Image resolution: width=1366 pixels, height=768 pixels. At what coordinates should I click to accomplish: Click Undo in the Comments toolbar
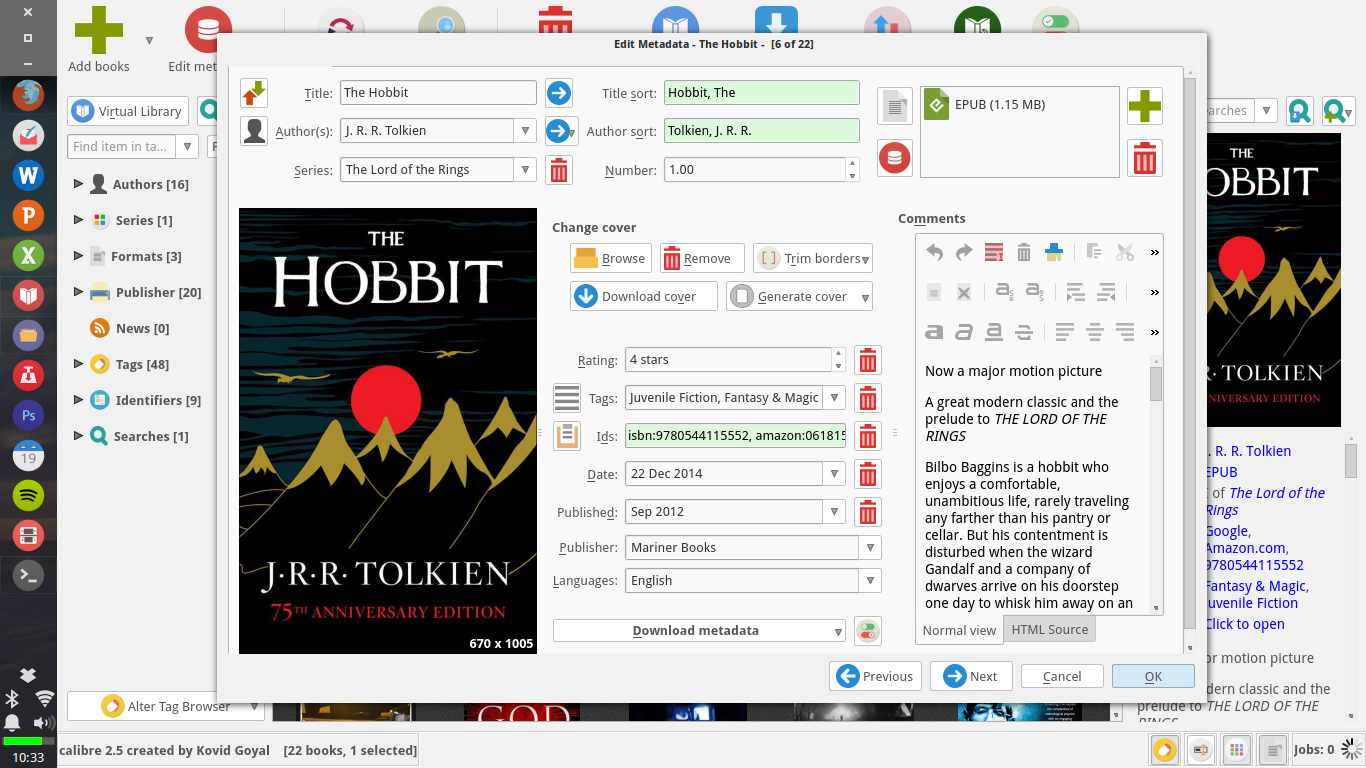click(x=934, y=252)
